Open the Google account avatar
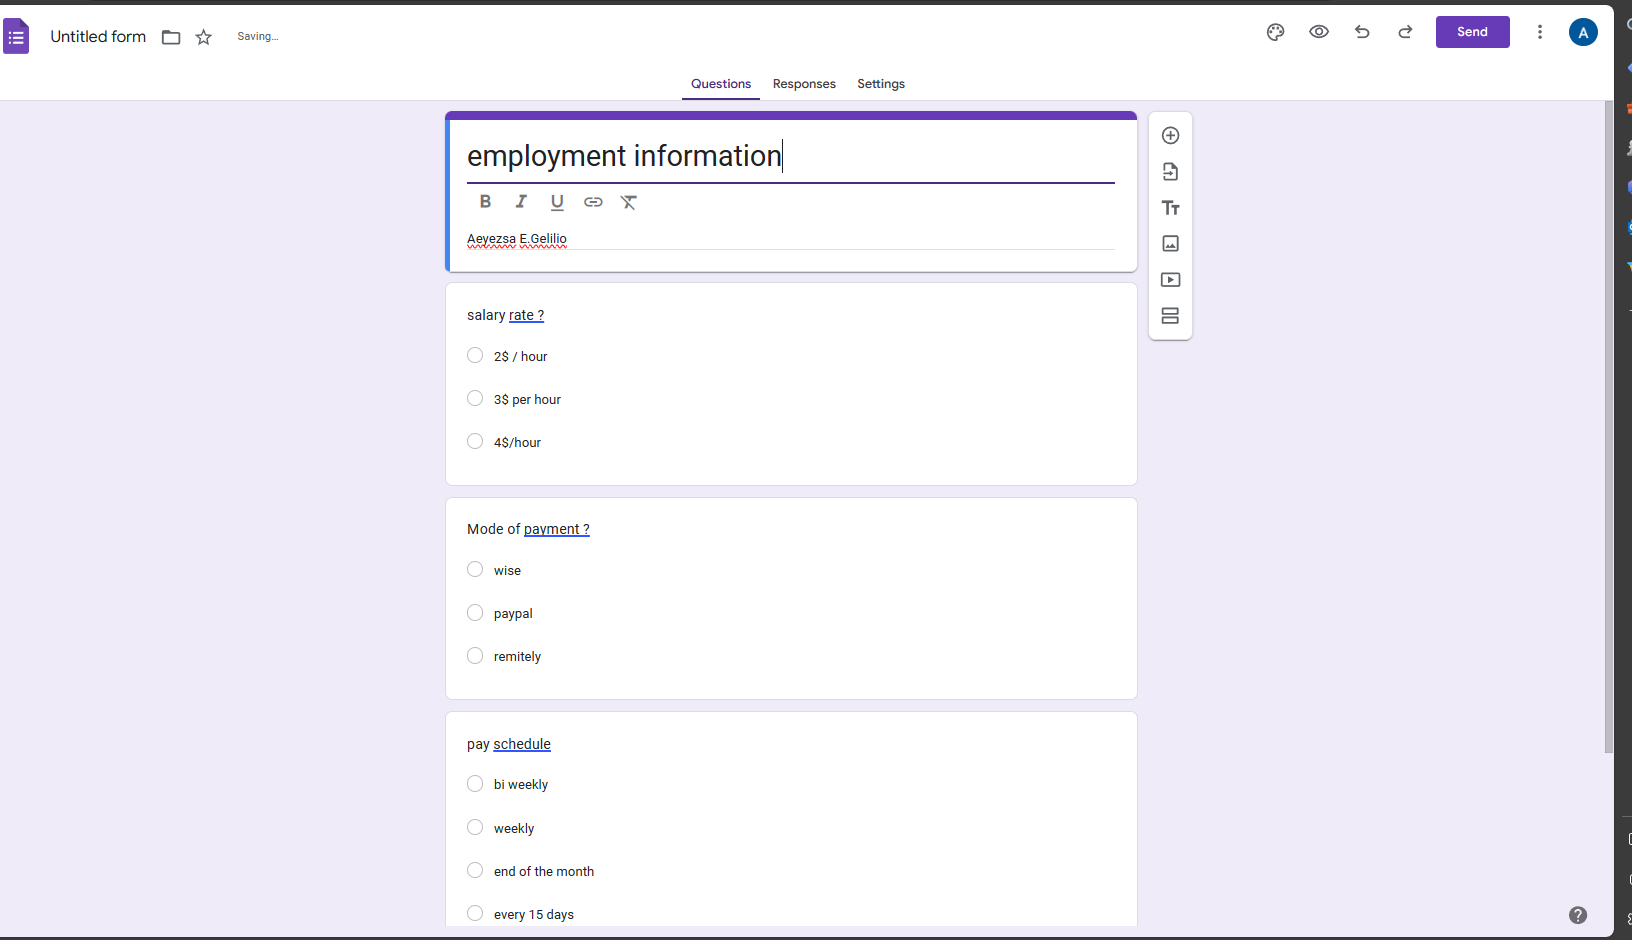 [x=1583, y=32]
